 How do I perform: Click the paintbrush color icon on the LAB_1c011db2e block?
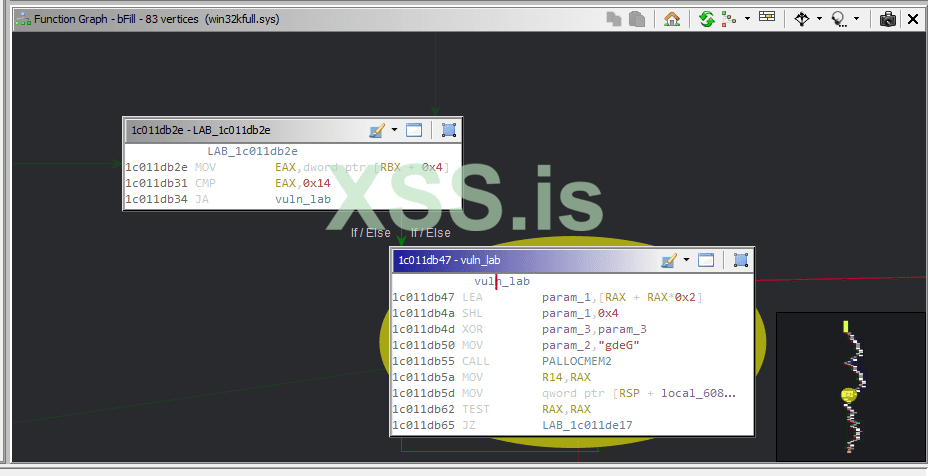tap(377, 130)
